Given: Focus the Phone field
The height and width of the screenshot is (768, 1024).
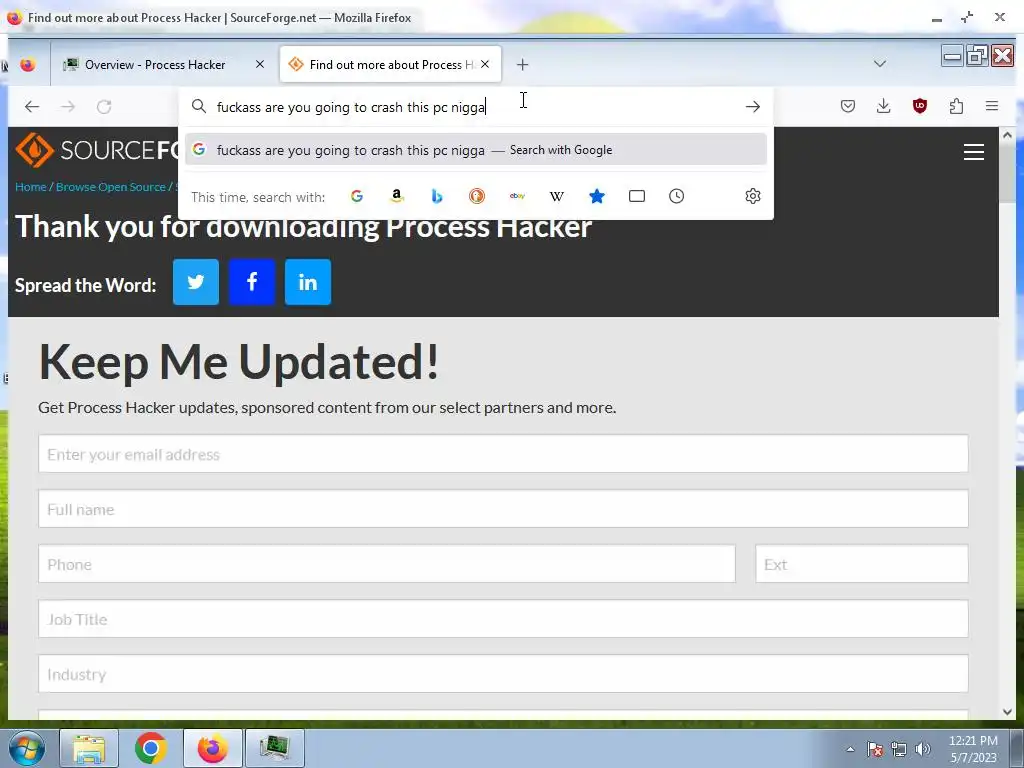Looking at the screenshot, I should coord(387,564).
